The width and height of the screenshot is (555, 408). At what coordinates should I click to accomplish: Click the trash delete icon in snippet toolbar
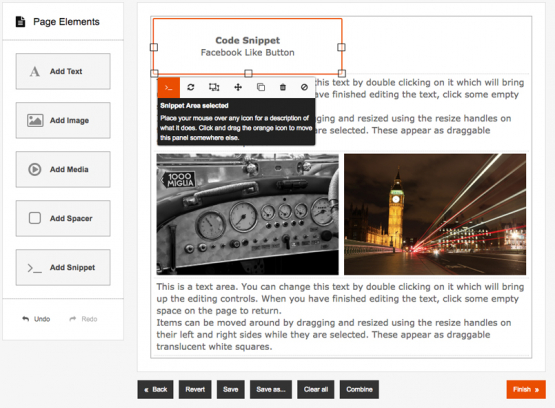(283, 87)
